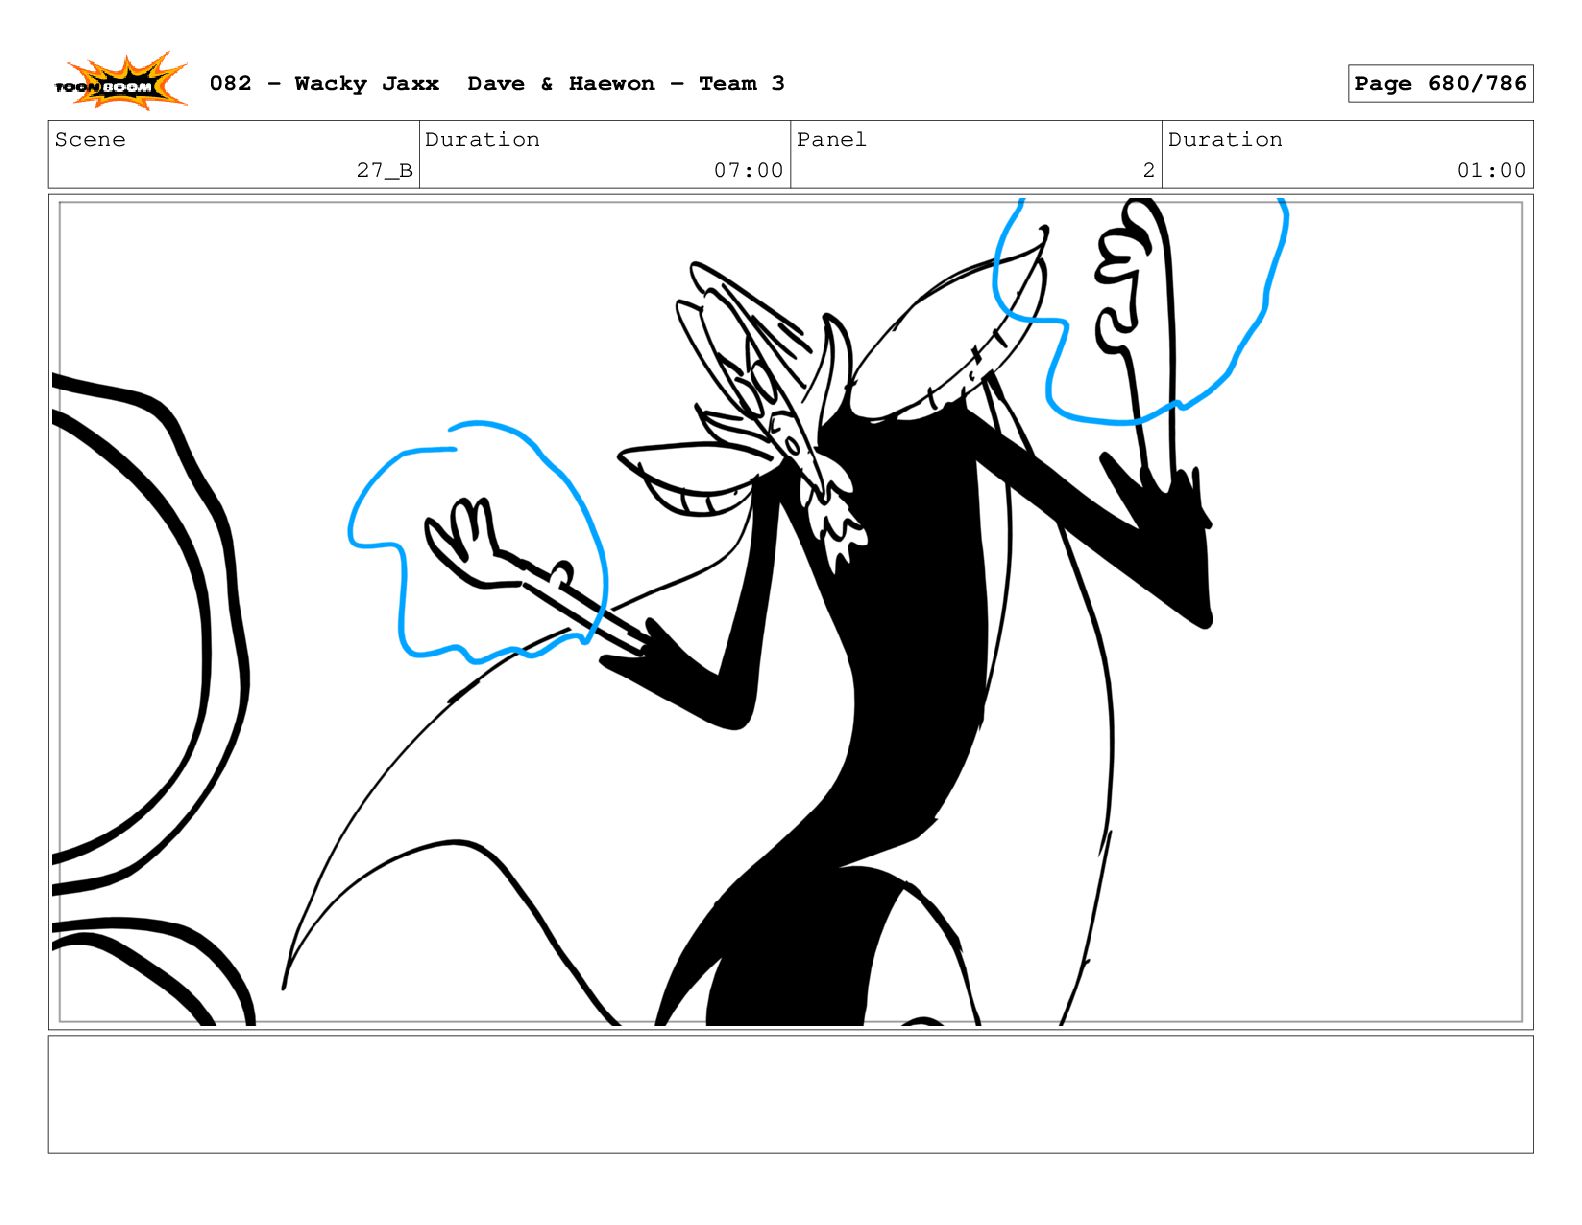Click the 'Dave & Haewon – Team 3' text
The width and height of the screenshot is (1582, 1225).
coord(626,84)
